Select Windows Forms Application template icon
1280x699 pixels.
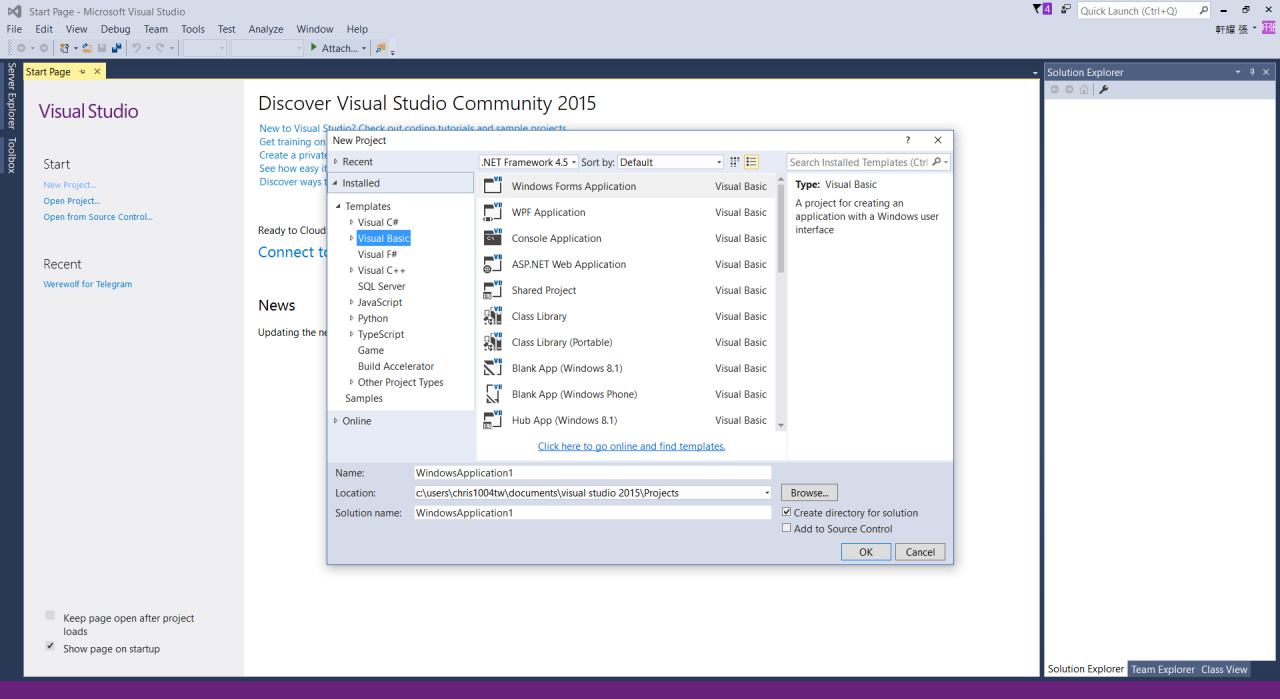click(x=492, y=186)
